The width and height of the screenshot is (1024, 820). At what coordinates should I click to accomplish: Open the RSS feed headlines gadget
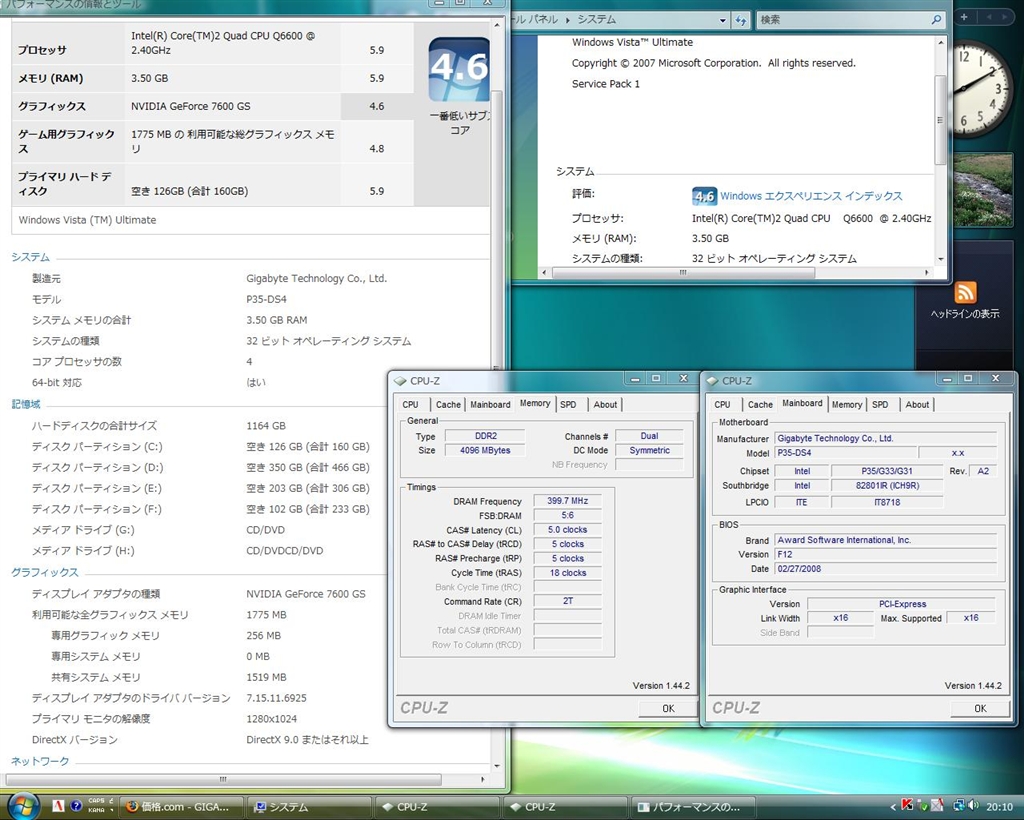965,292
